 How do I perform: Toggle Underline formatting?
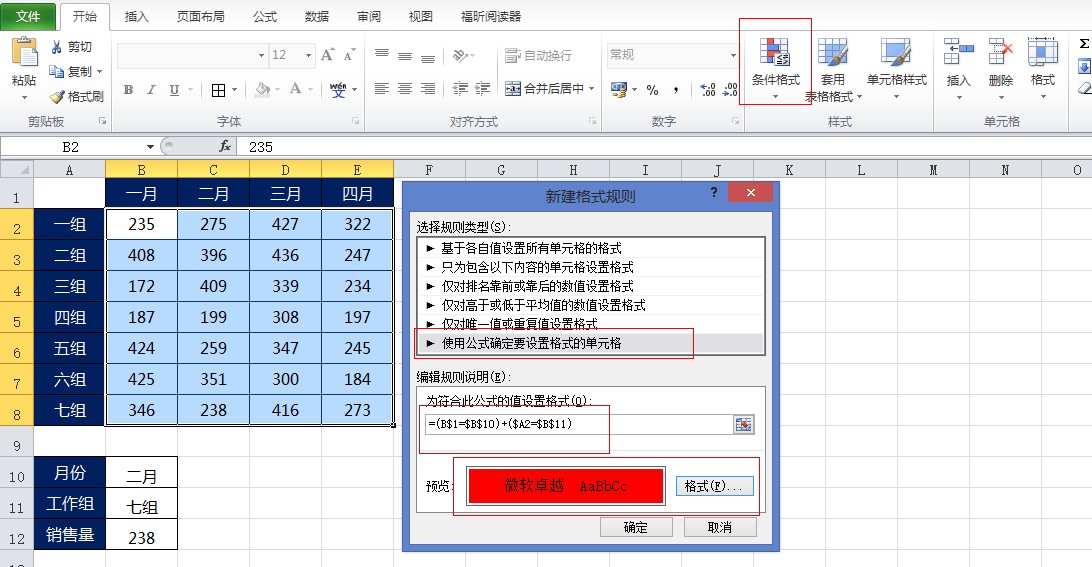click(174, 90)
